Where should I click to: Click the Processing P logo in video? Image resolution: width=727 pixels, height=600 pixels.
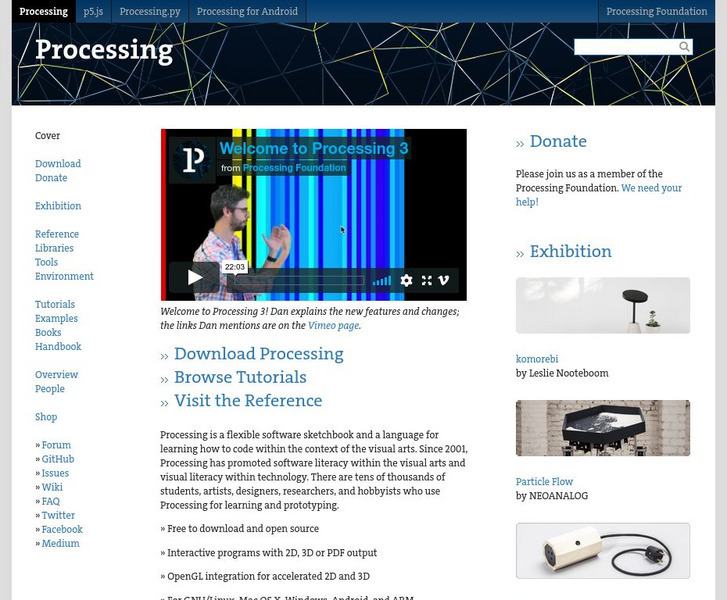(x=193, y=160)
